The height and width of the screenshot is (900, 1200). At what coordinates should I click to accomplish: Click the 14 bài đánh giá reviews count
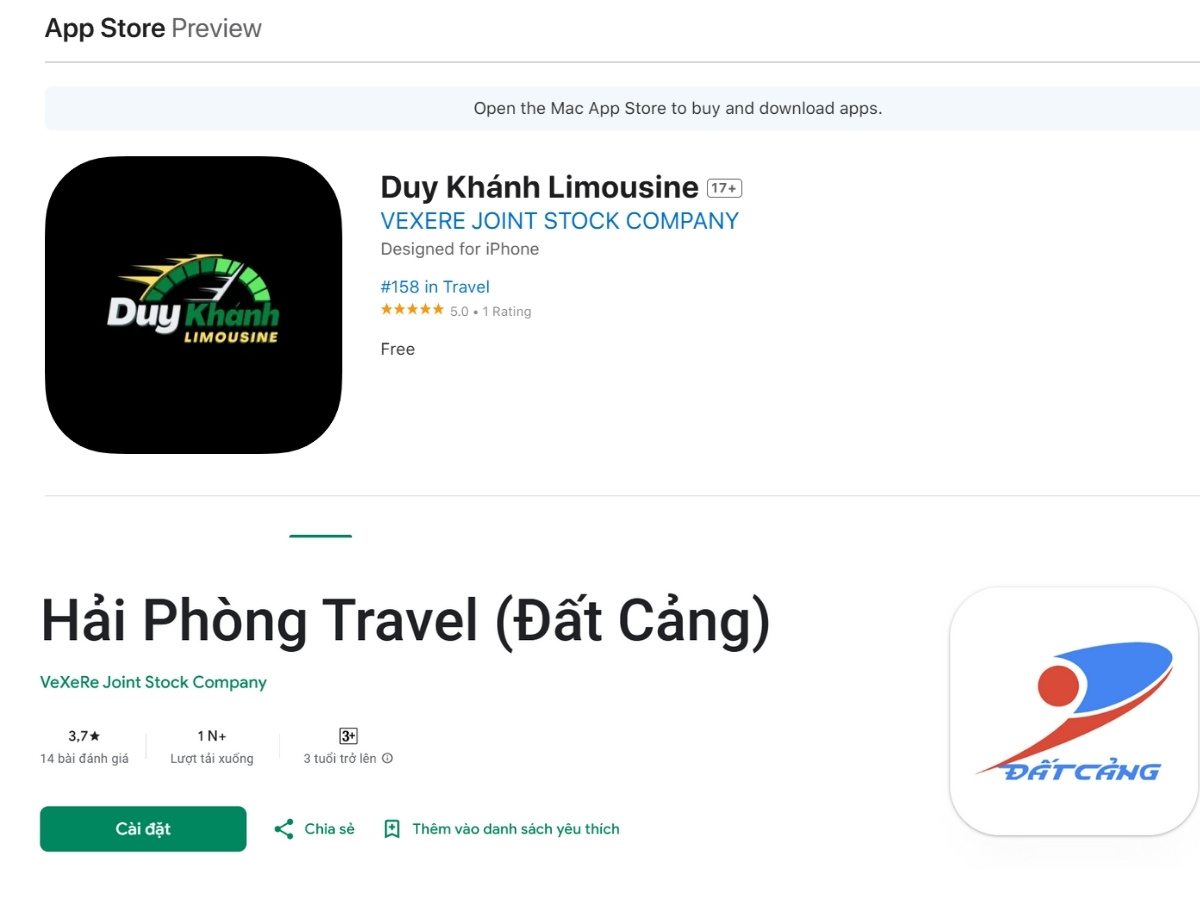pos(84,759)
